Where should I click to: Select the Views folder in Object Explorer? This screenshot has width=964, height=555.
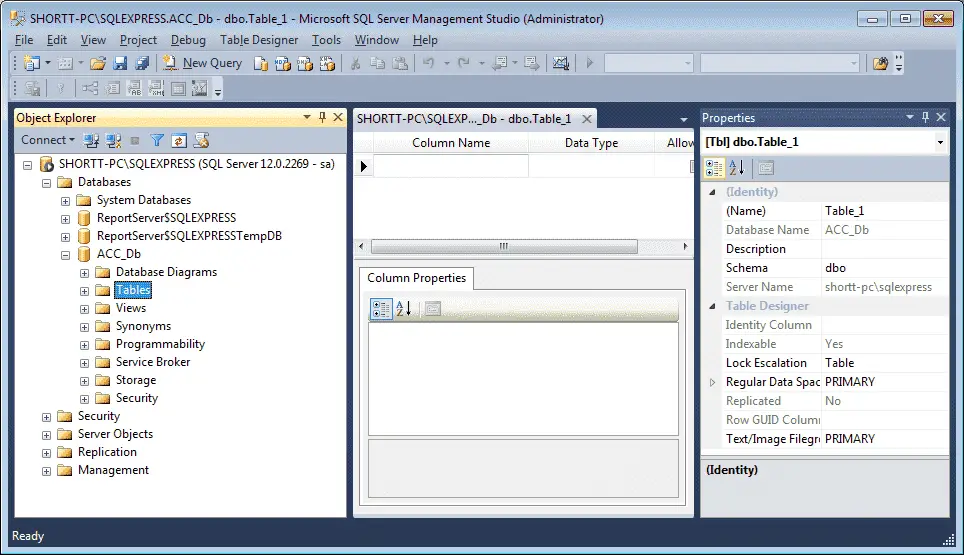(x=131, y=308)
